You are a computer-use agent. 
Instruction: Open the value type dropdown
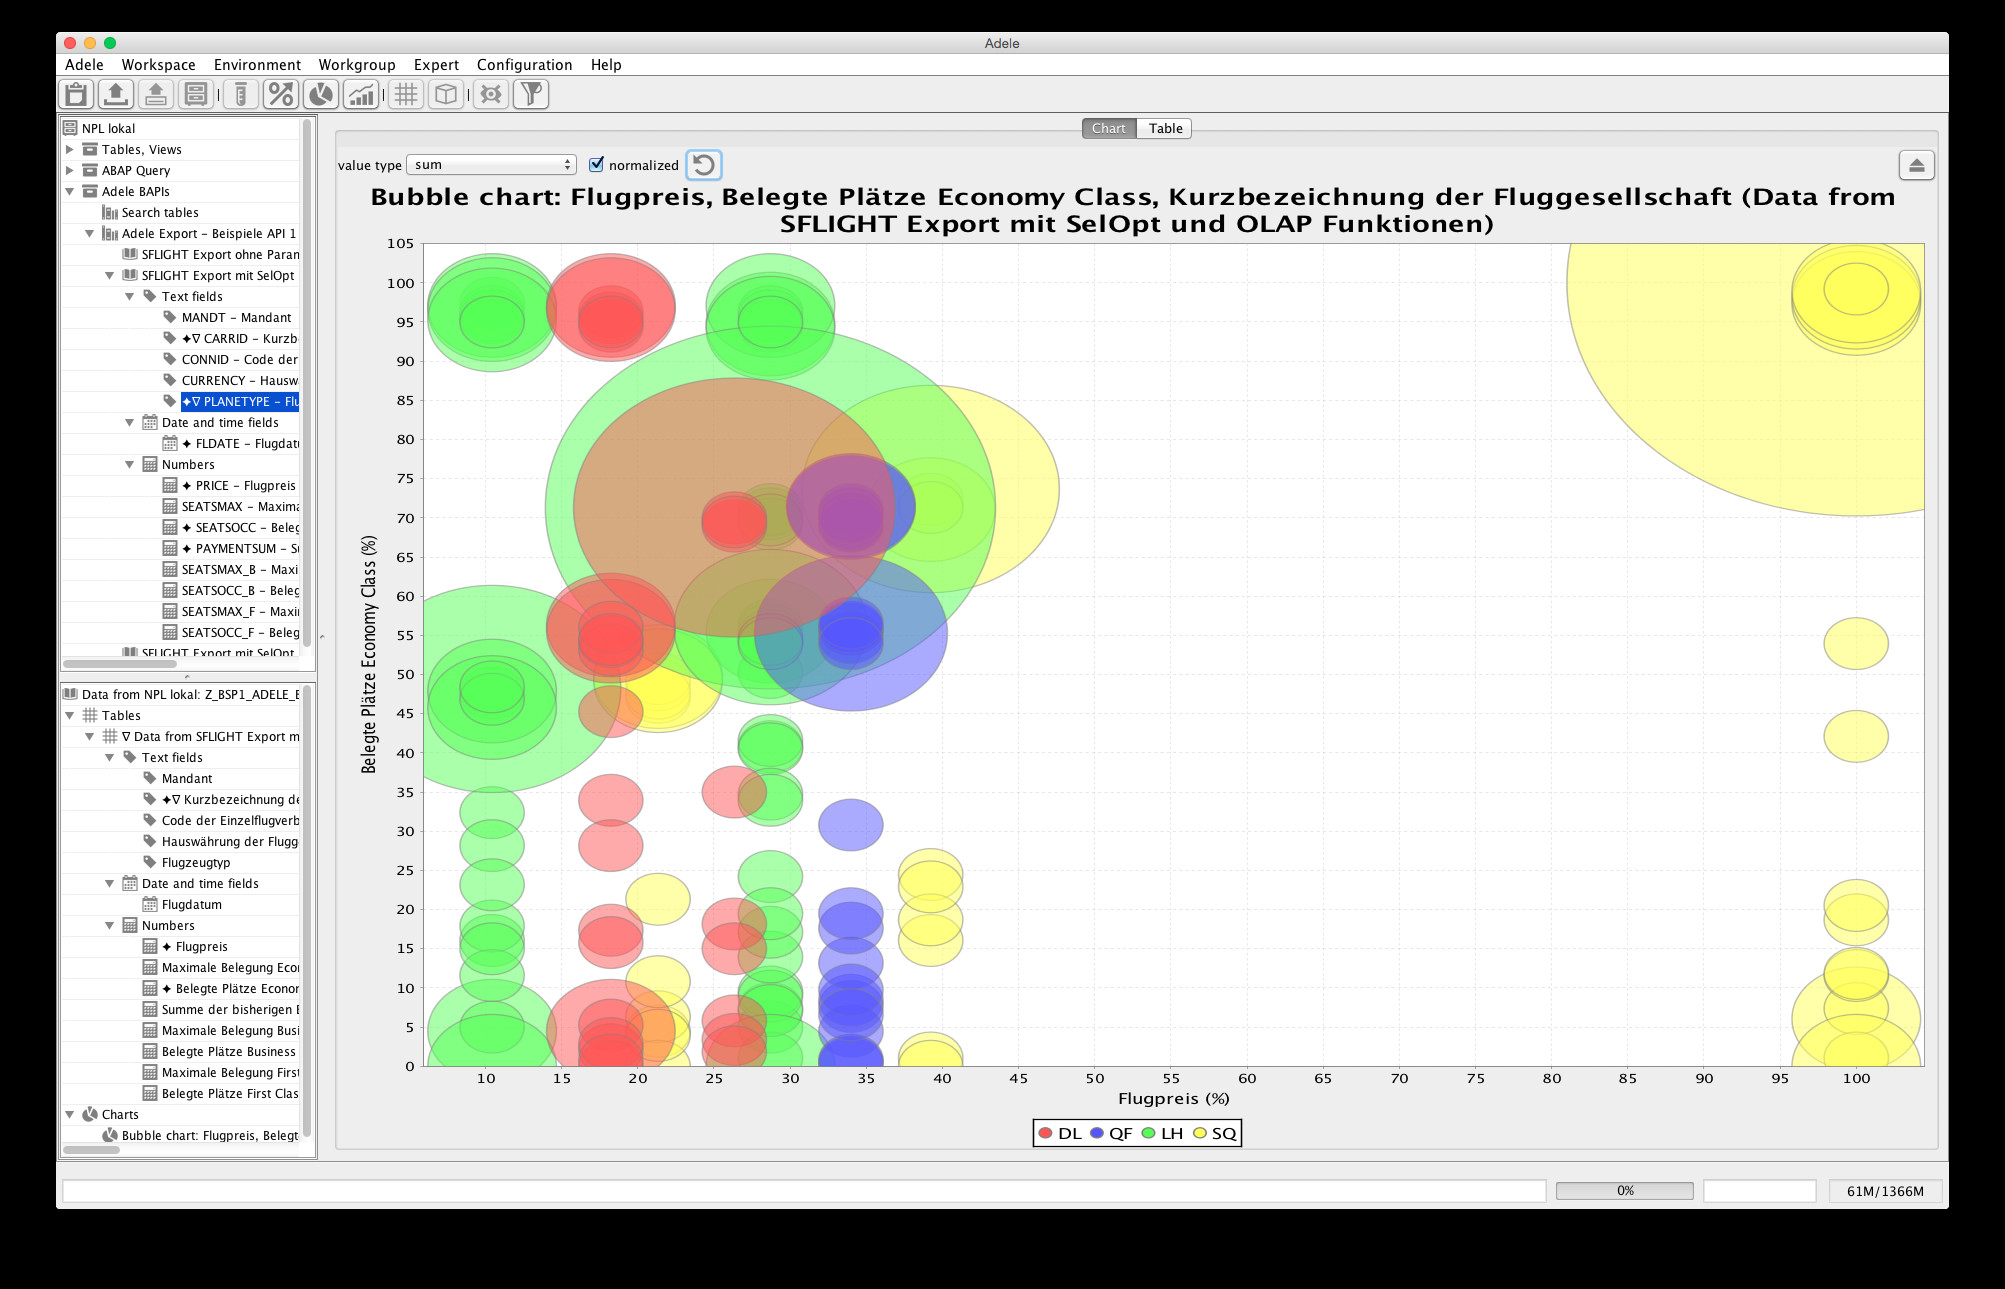point(491,165)
